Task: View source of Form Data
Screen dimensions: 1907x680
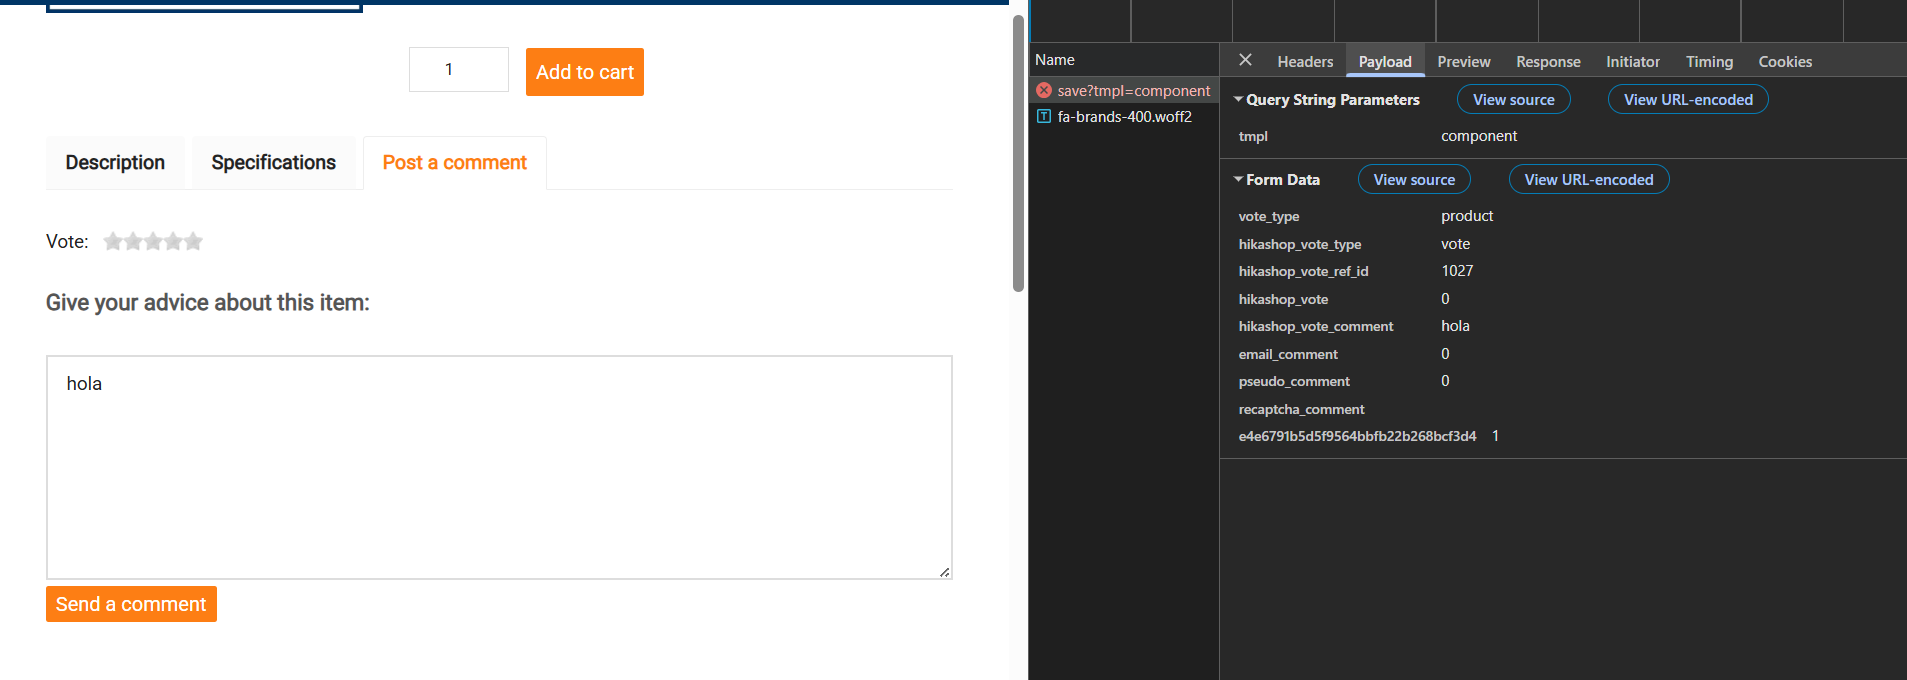Action: coord(1414,179)
